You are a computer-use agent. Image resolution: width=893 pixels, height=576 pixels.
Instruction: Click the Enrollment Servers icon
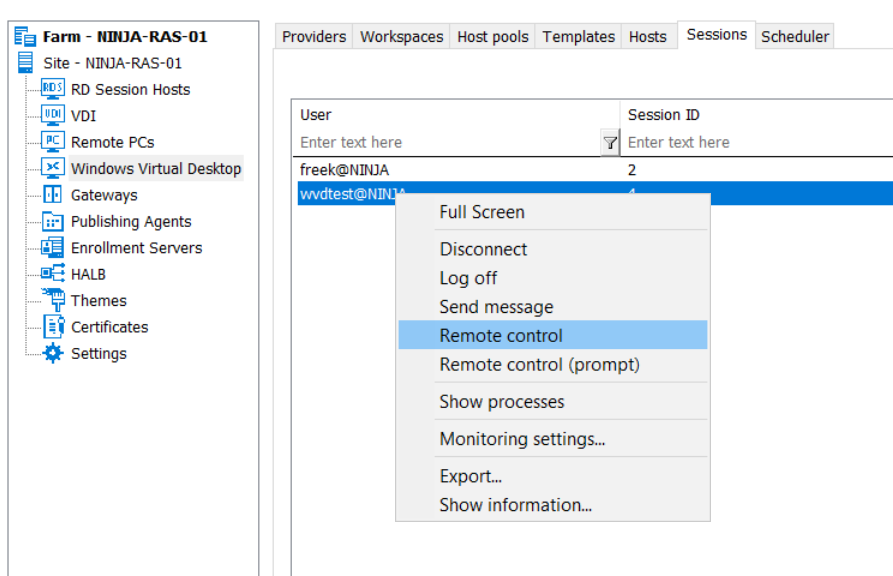coord(53,247)
